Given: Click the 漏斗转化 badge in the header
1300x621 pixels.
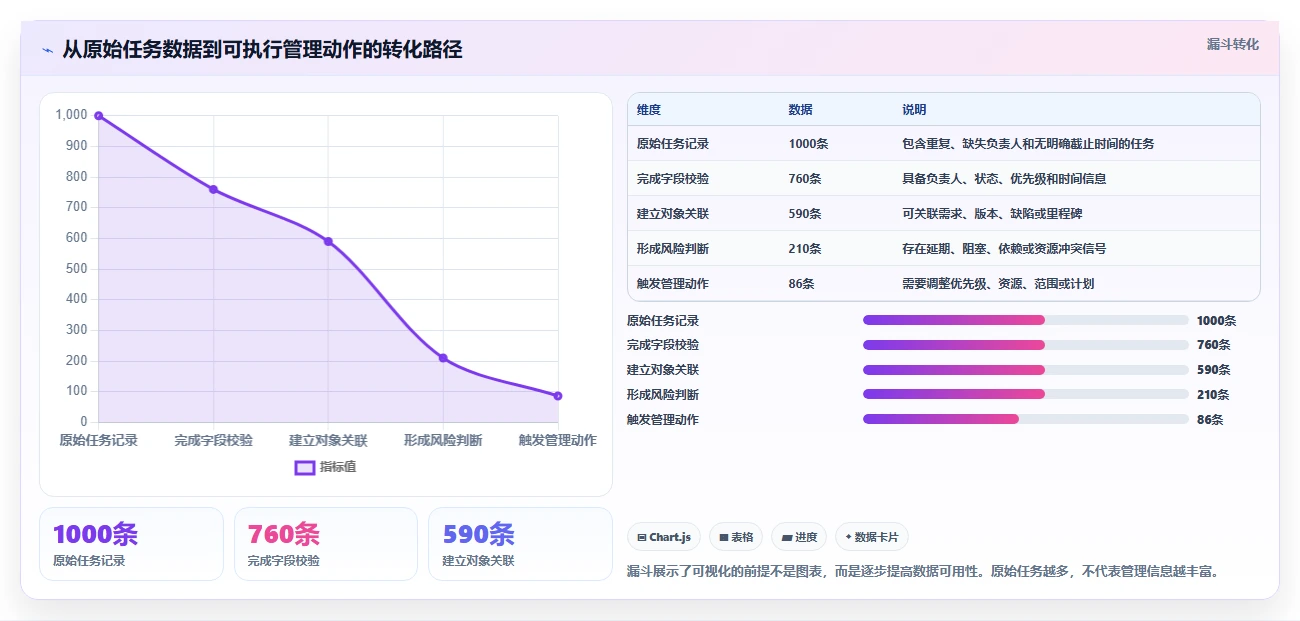Looking at the screenshot, I should point(1232,44).
